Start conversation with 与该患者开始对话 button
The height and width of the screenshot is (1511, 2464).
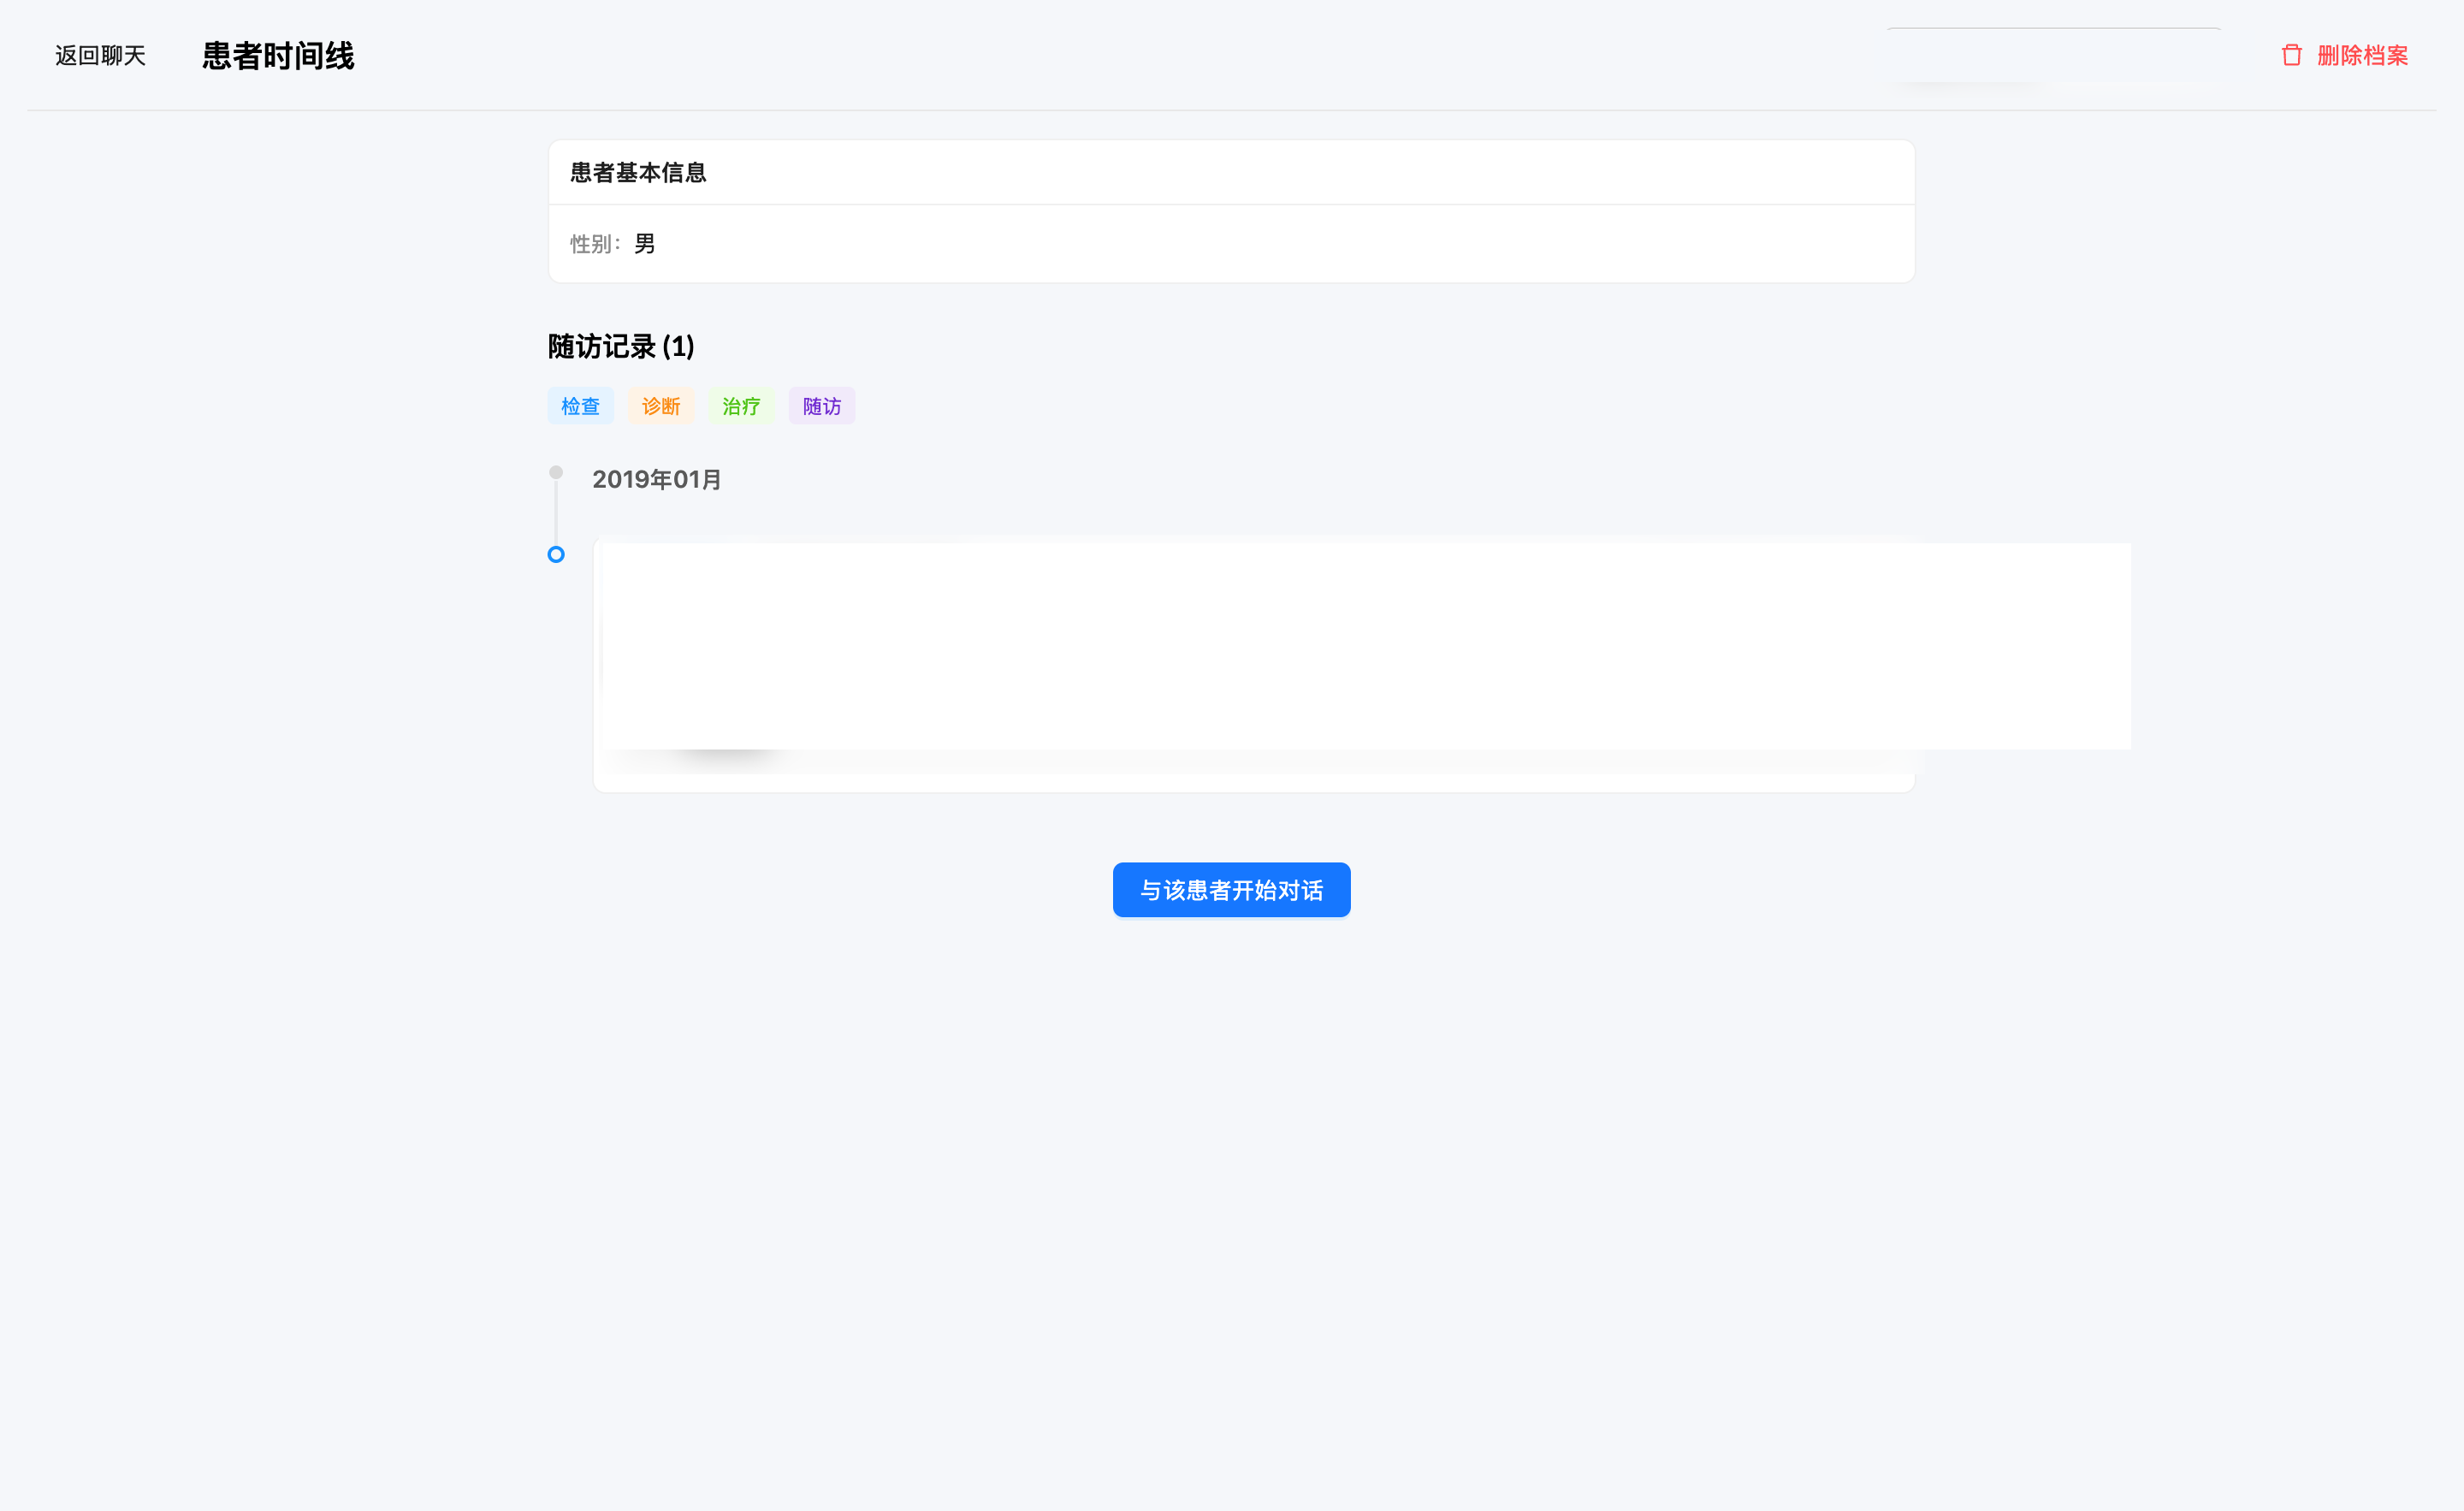pos(1231,890)
